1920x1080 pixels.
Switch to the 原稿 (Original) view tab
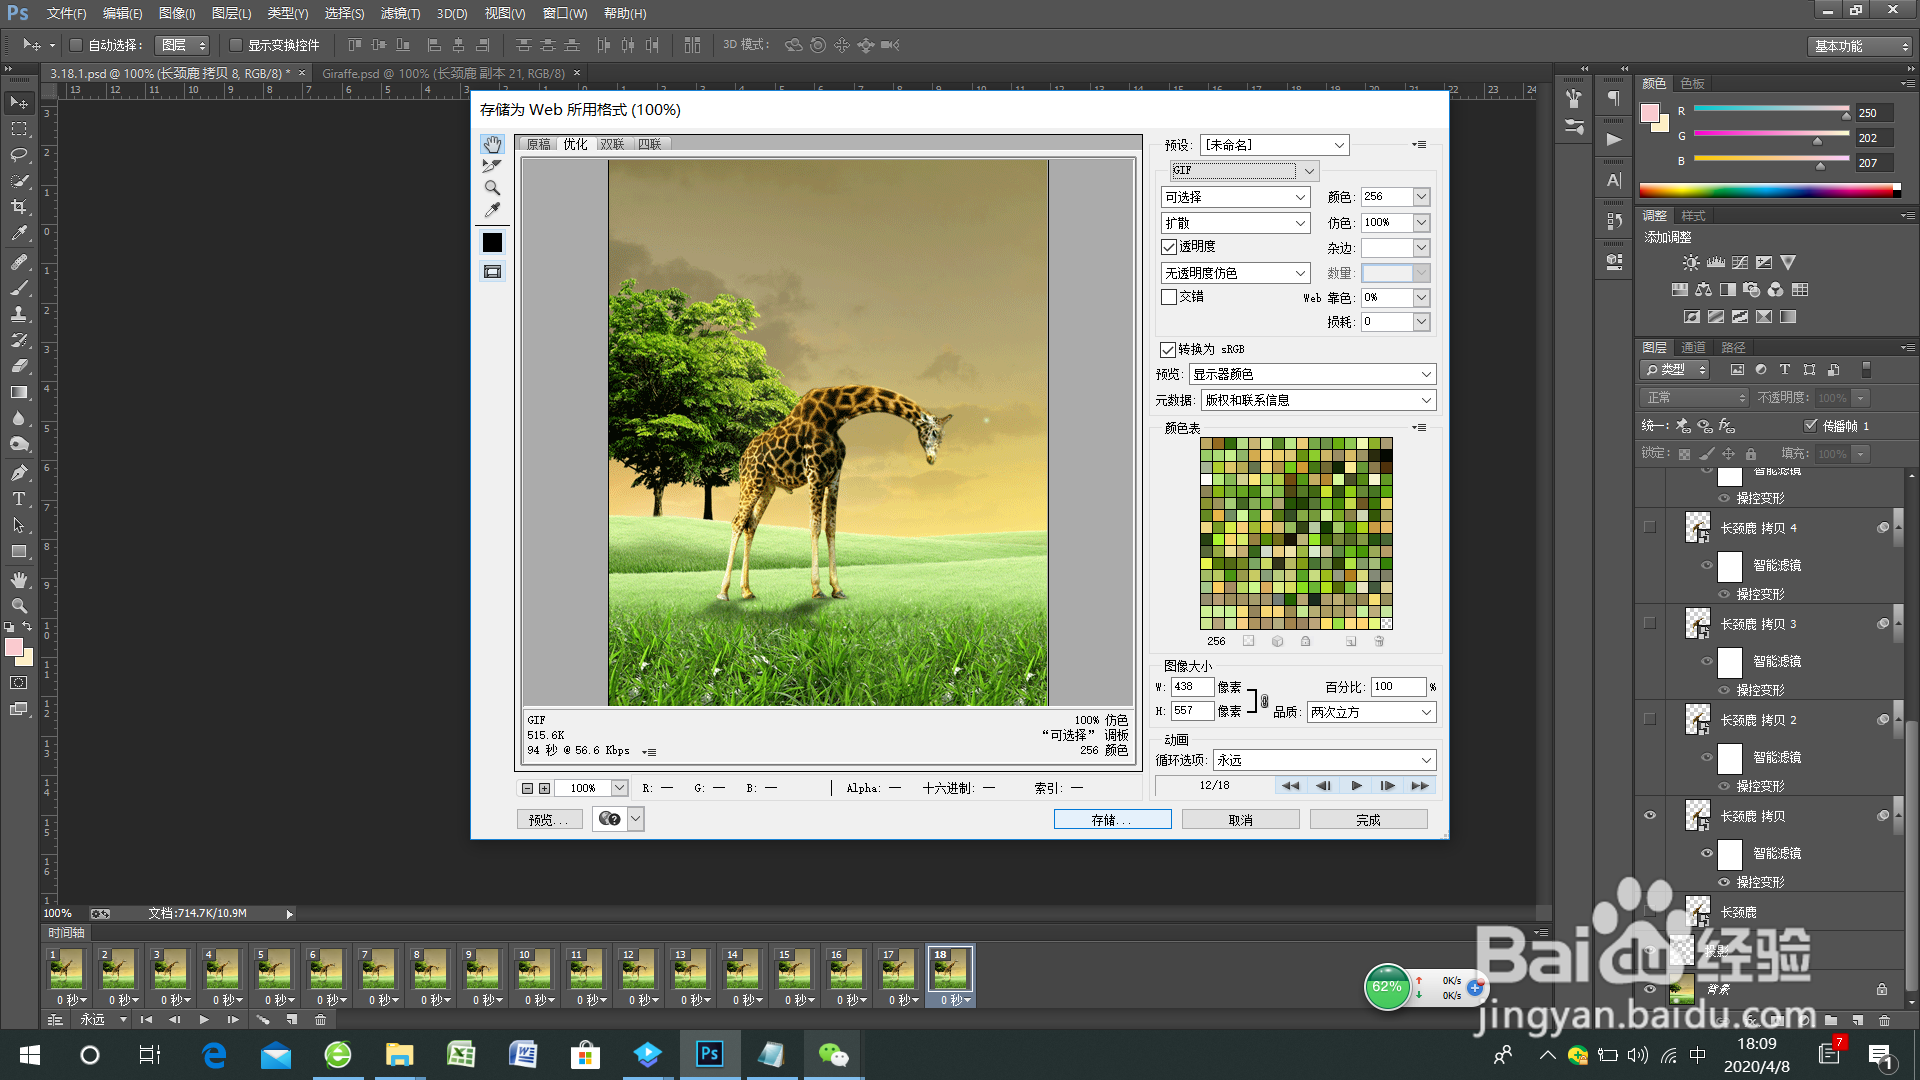point(538,144)
